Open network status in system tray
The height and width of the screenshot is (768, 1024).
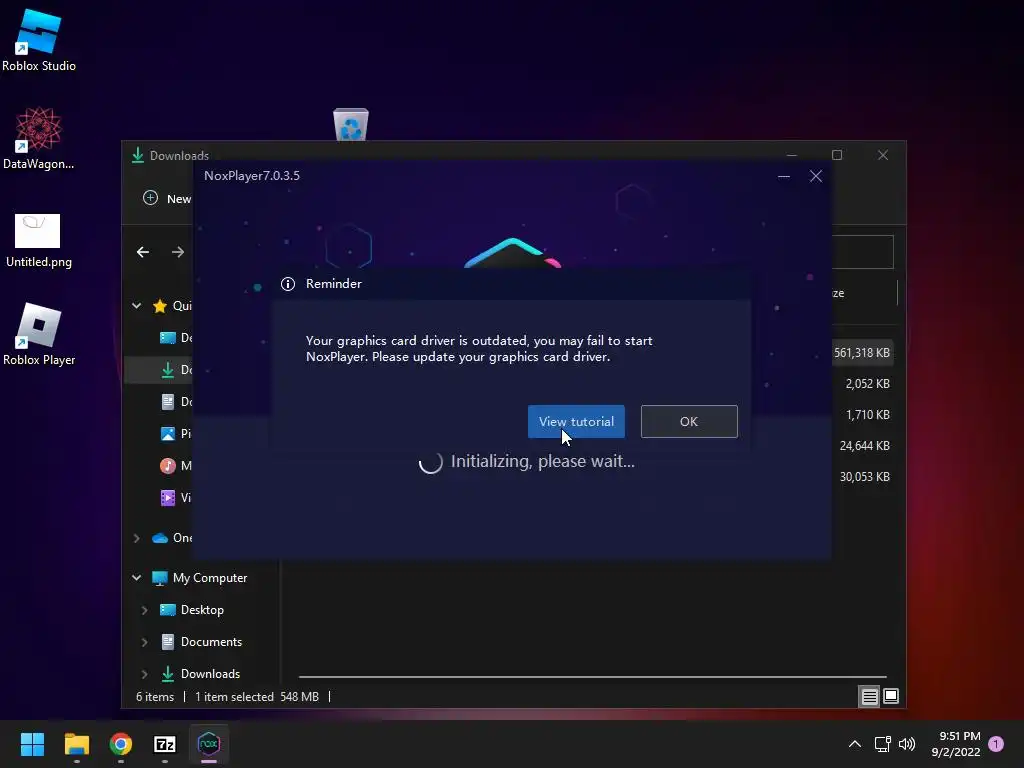pos(883,744)
